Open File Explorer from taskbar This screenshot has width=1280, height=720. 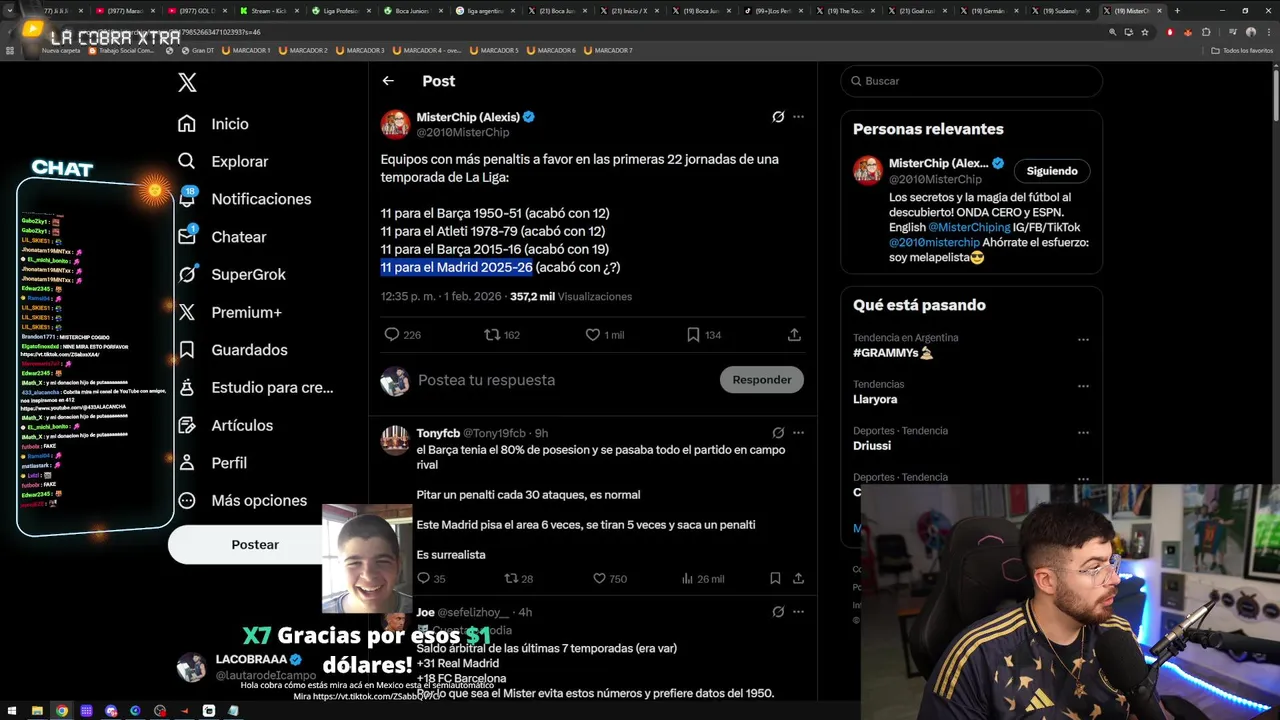[37, 711]
